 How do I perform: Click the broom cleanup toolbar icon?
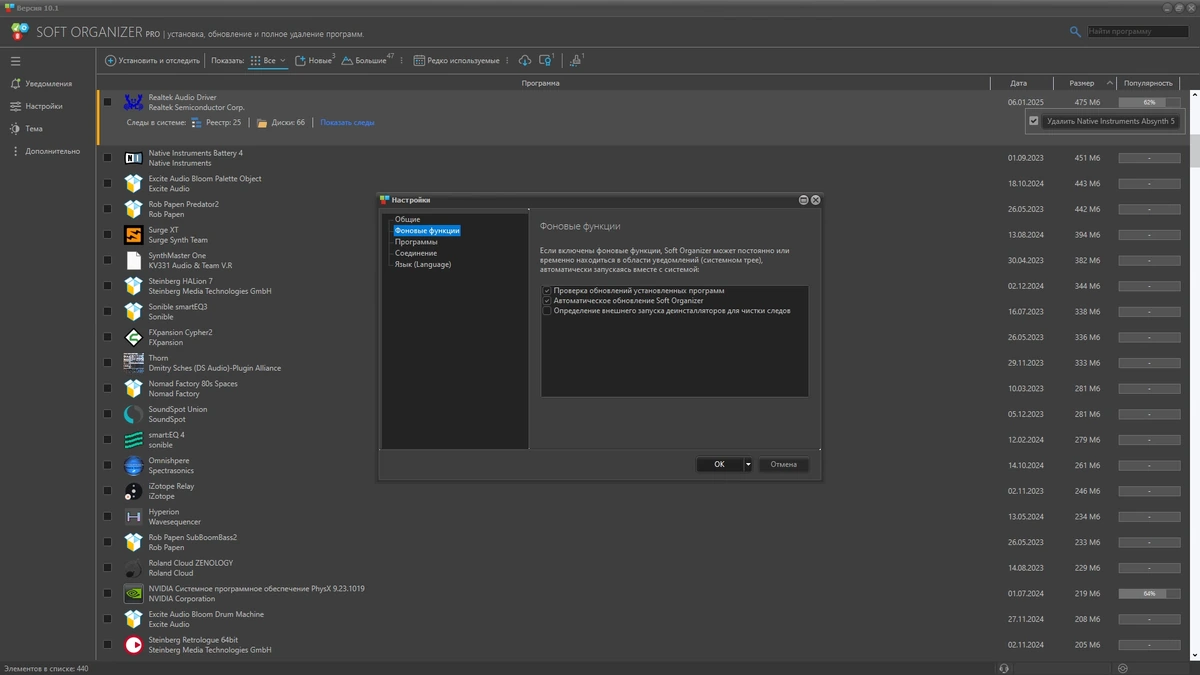point(575,61)
